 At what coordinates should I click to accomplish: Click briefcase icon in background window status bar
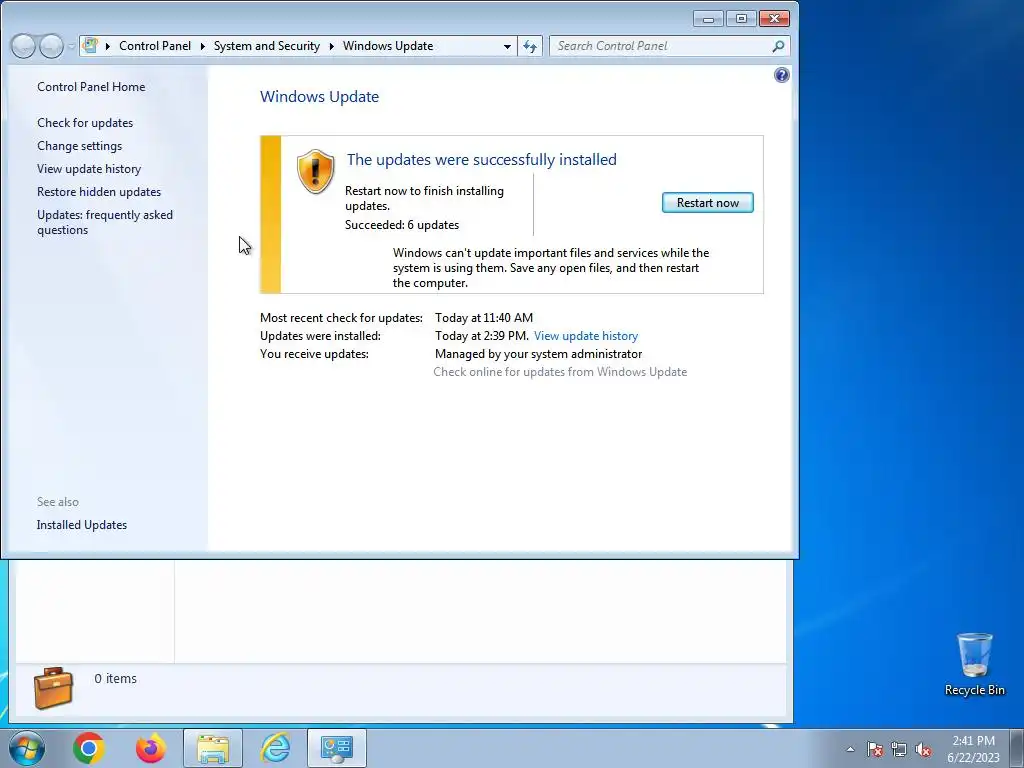pos(53,688)
